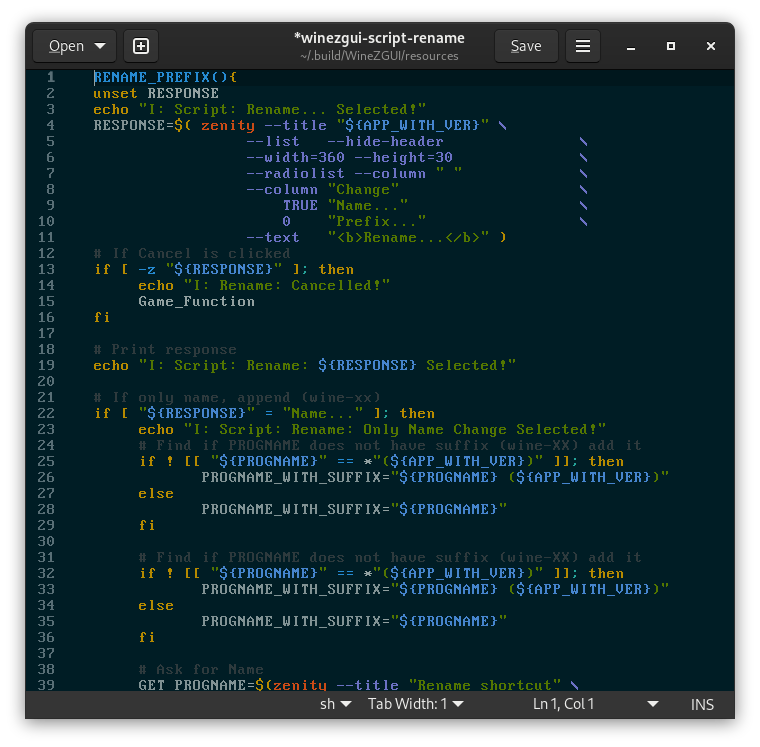Click the ~/.build/WineZGUI/resources path subtitle

[x=379, y=56]
